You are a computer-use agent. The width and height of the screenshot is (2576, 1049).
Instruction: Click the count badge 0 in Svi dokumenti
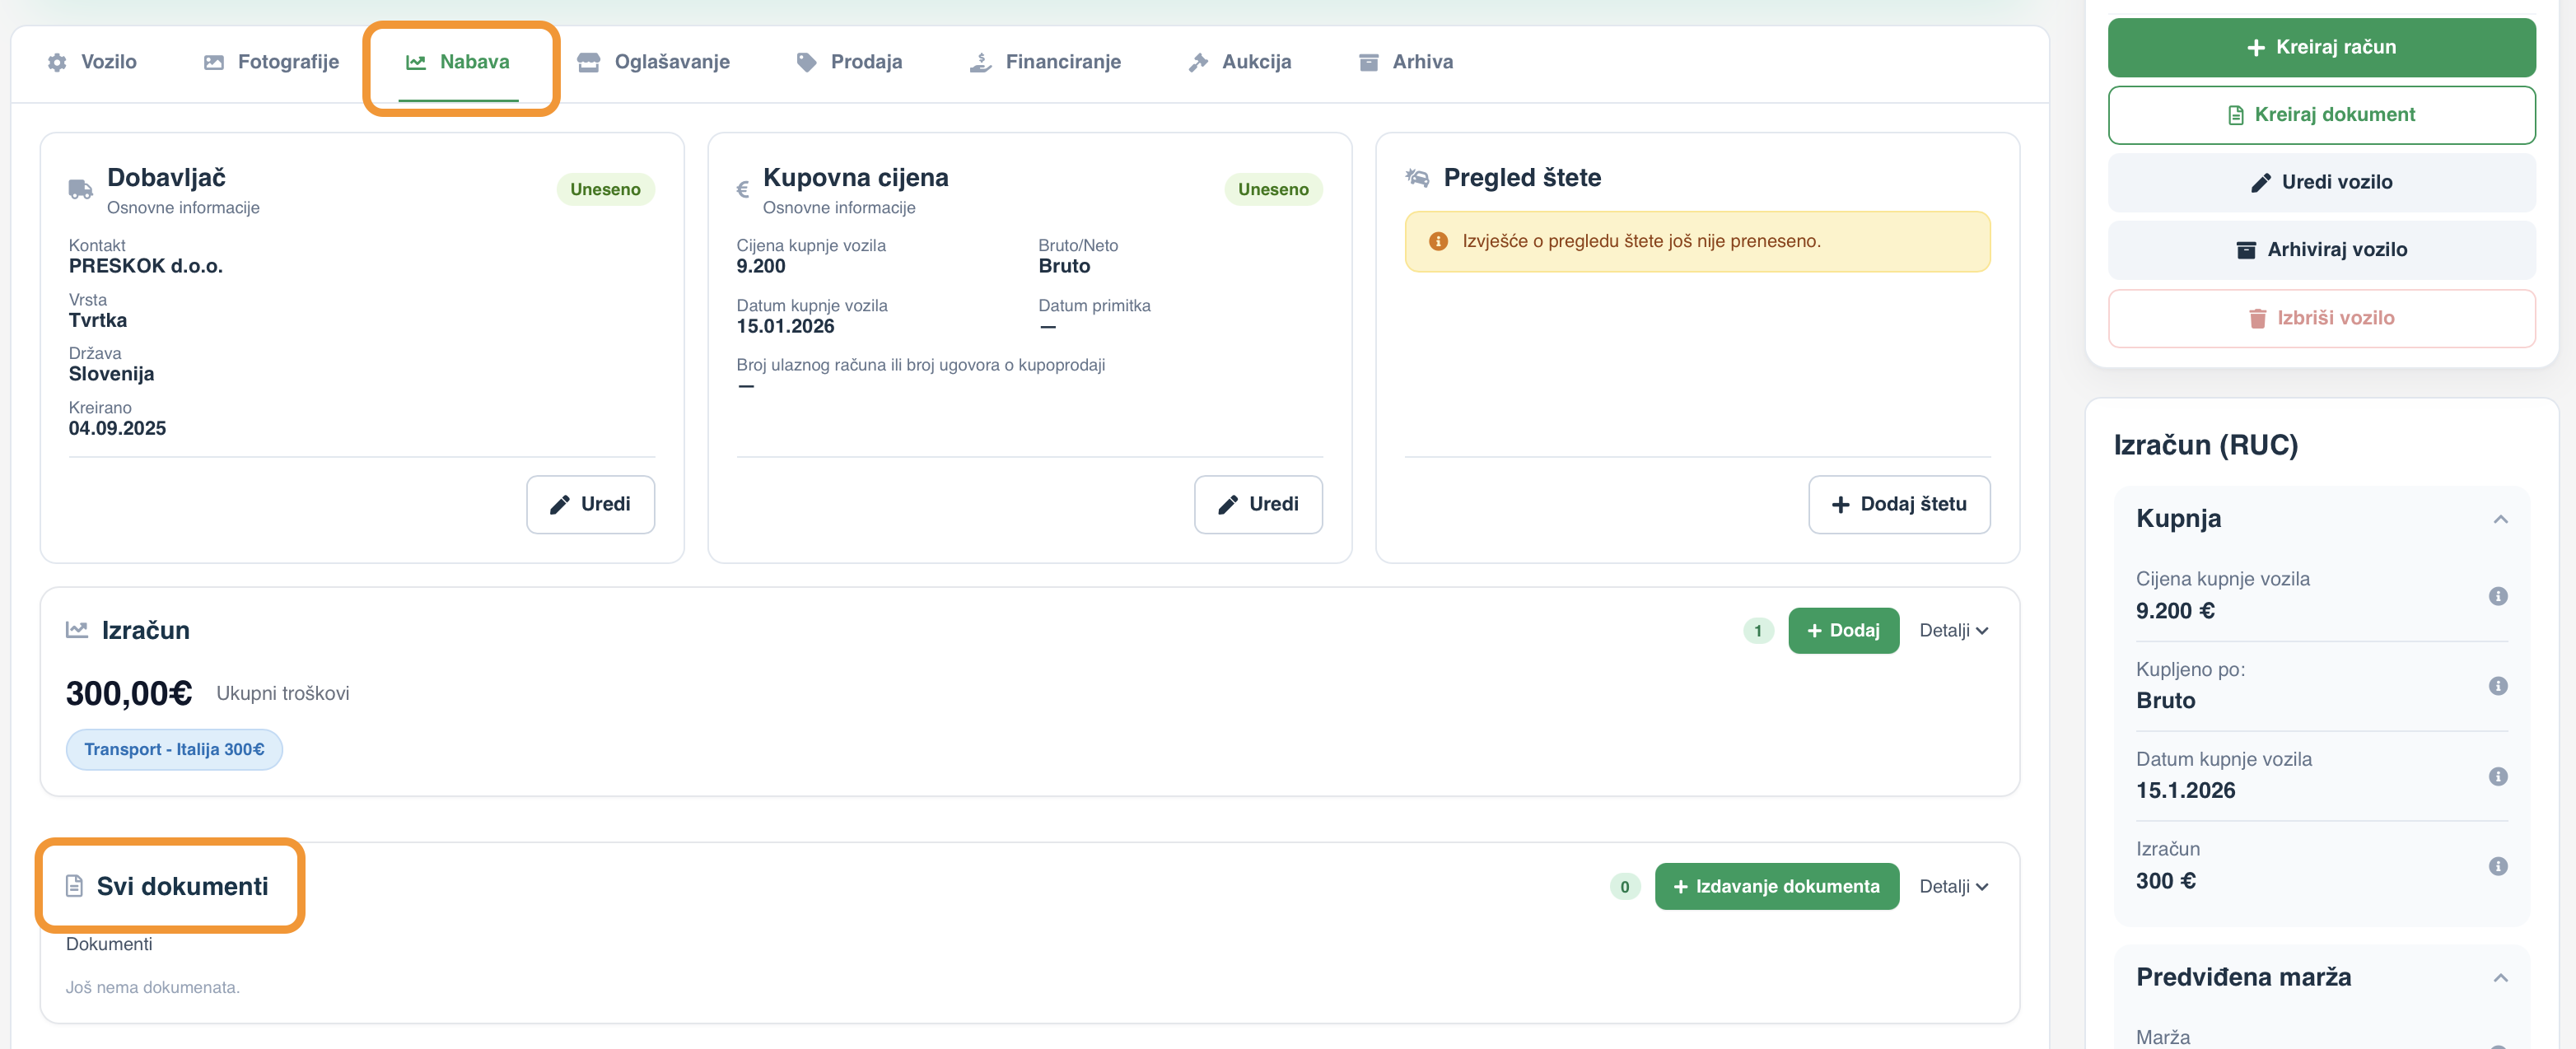coord(1625,887)
